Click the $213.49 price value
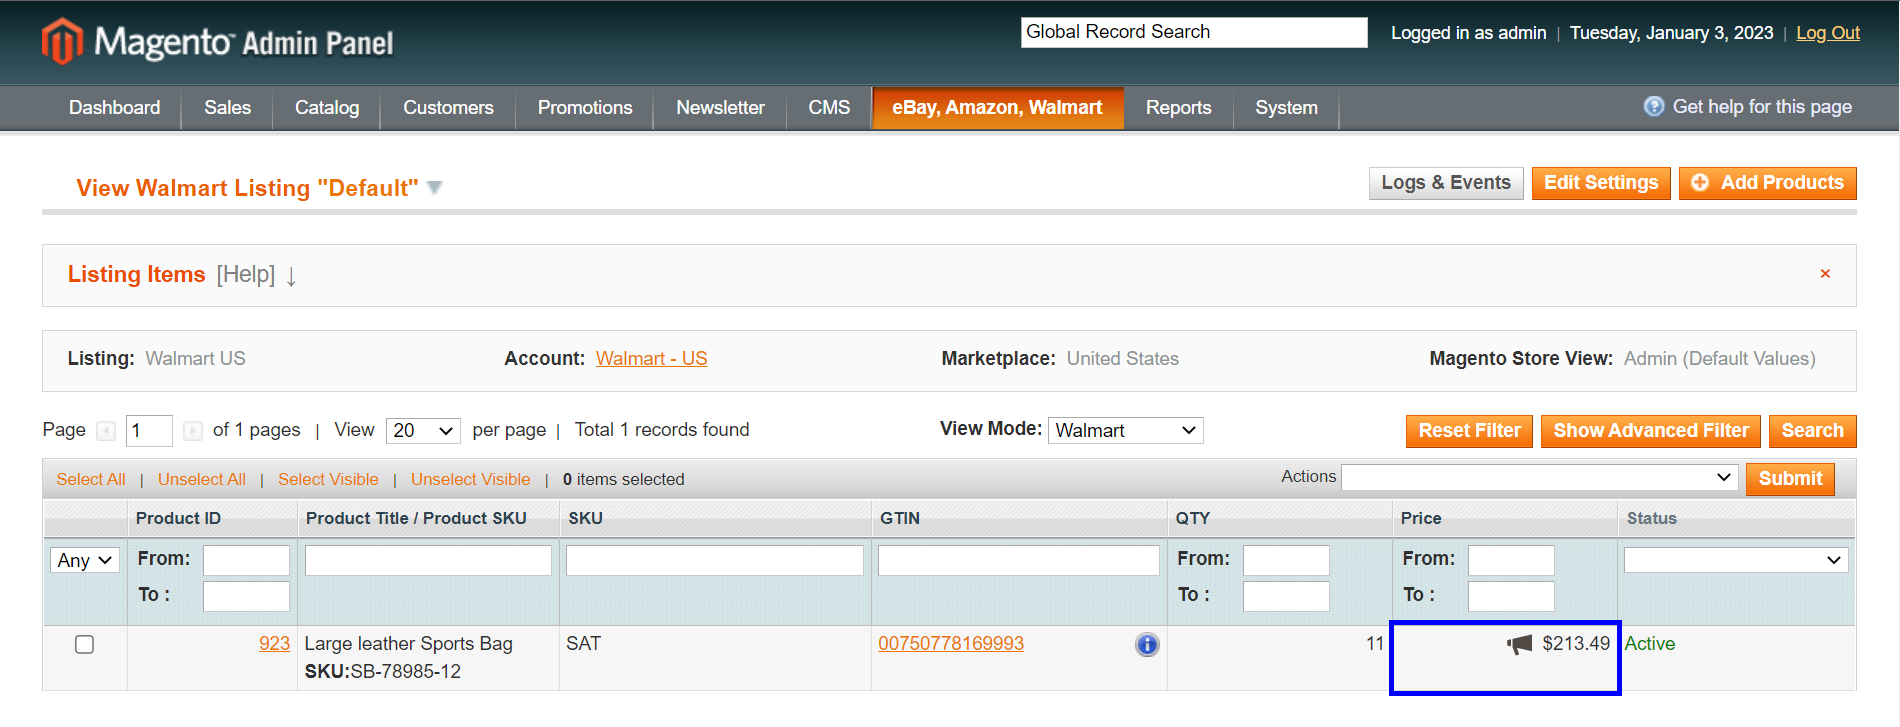 pyautogui.click(x=1576, y=644)
